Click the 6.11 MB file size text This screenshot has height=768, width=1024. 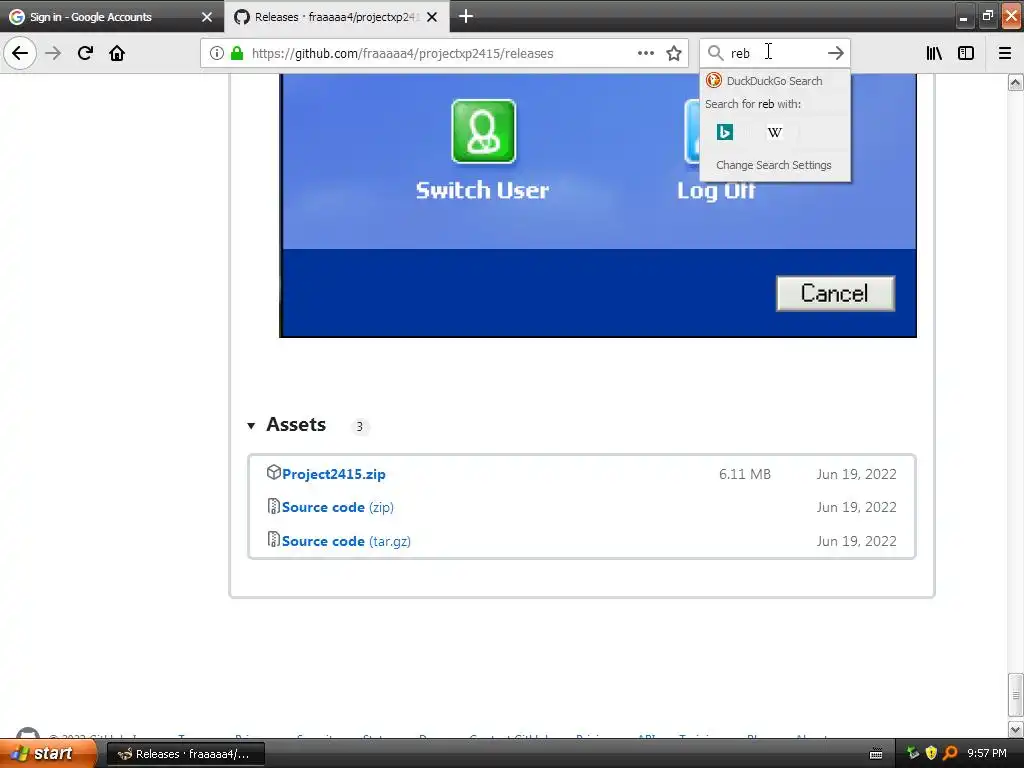click(x=744, y=474)
